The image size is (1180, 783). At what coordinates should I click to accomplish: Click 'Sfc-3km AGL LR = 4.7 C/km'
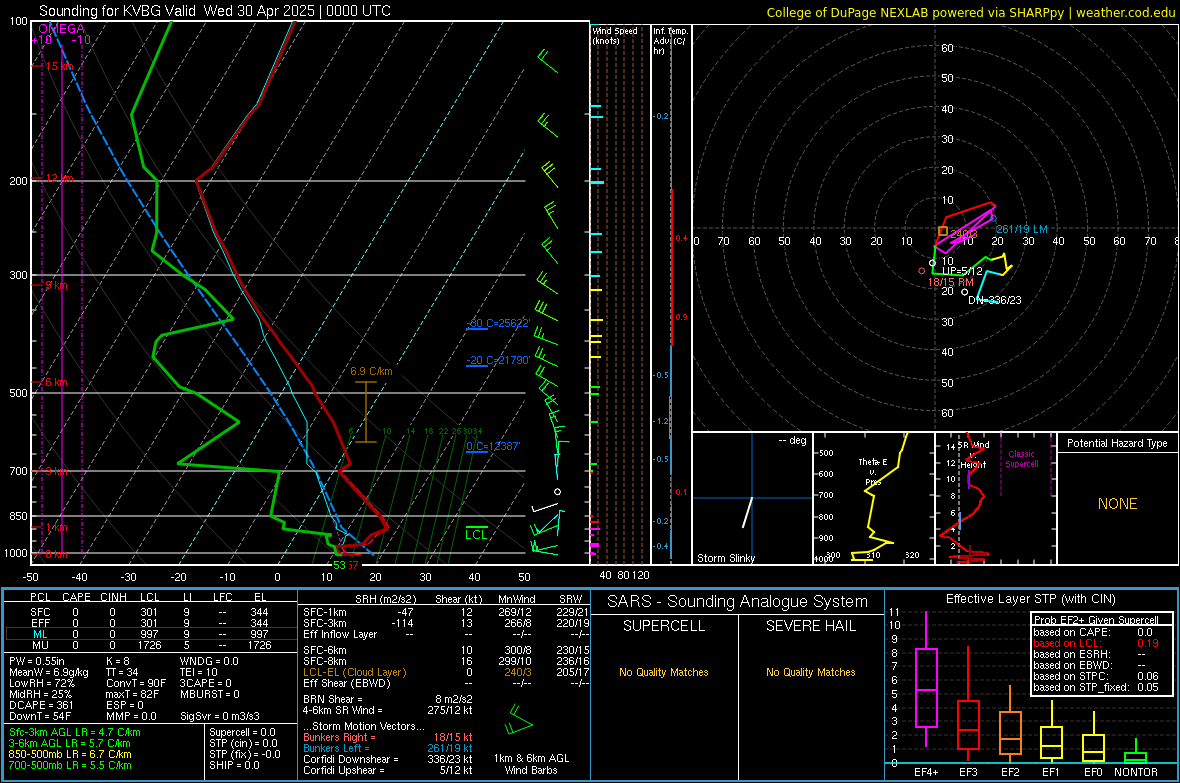pyautogui.click(x=75, y=732)
